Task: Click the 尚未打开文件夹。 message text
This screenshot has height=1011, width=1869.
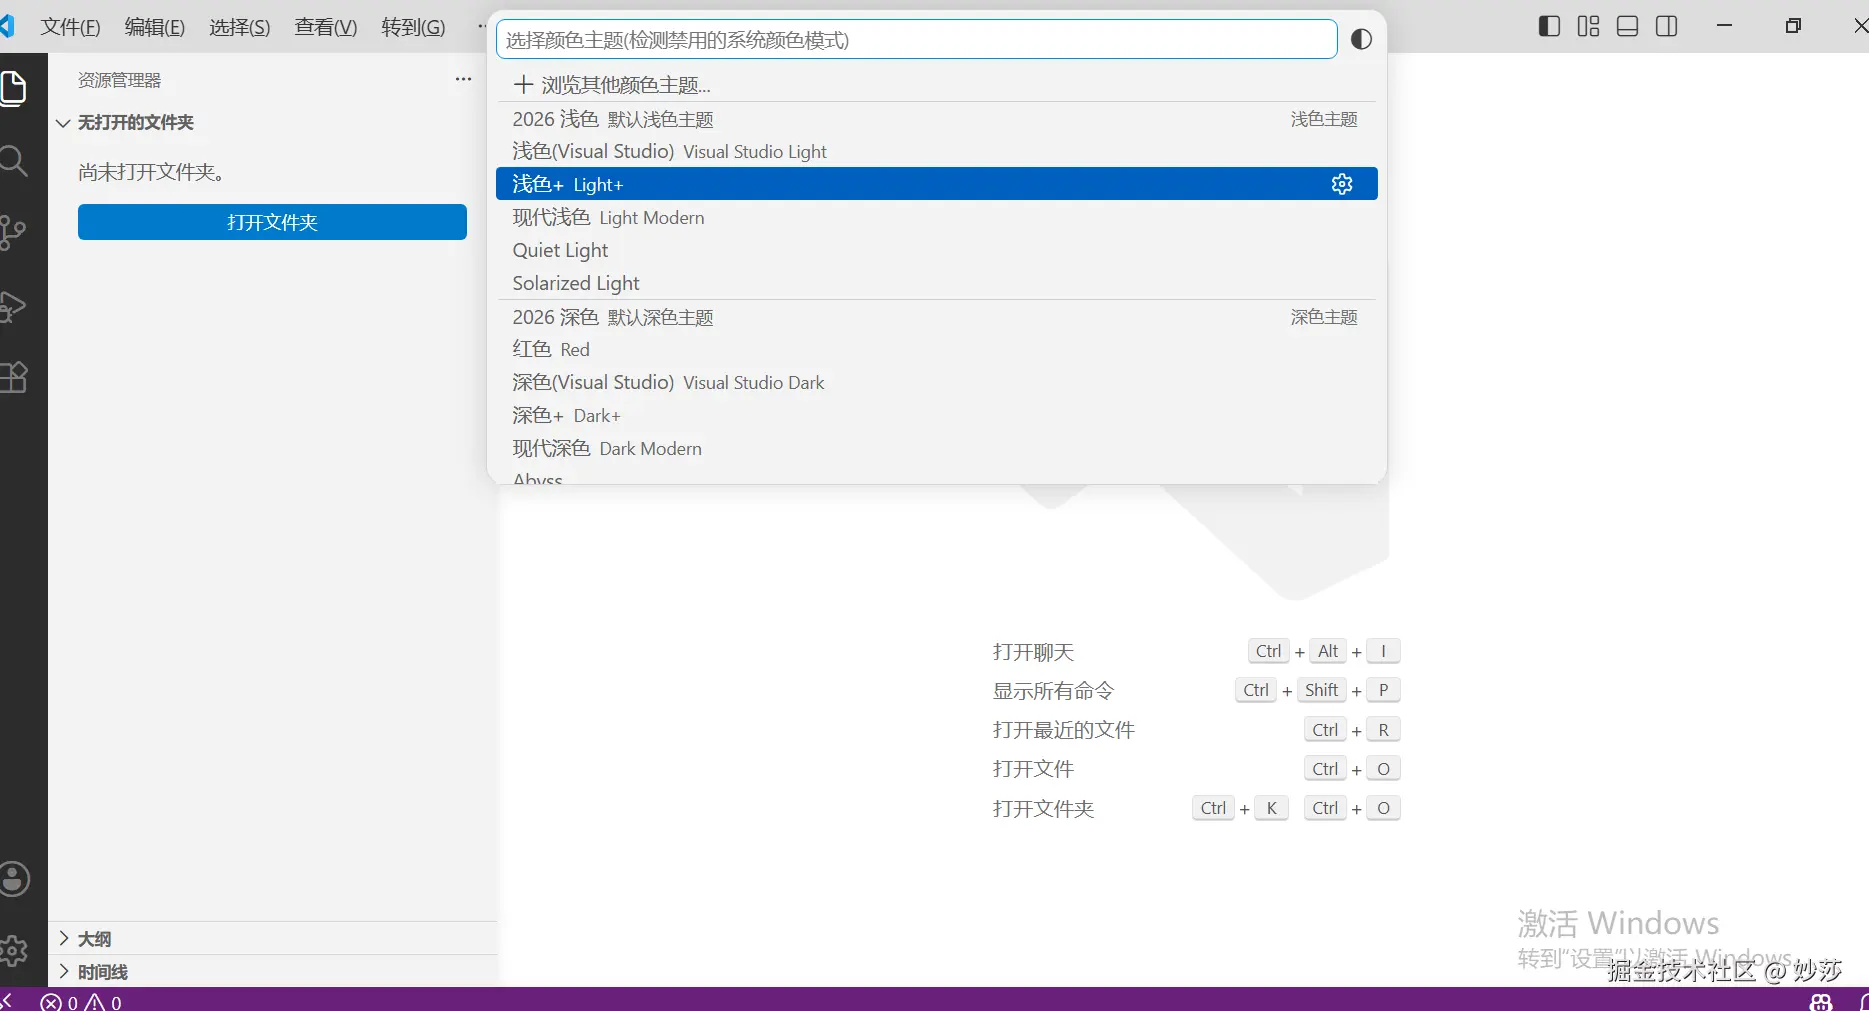Action: coord(151,172)
